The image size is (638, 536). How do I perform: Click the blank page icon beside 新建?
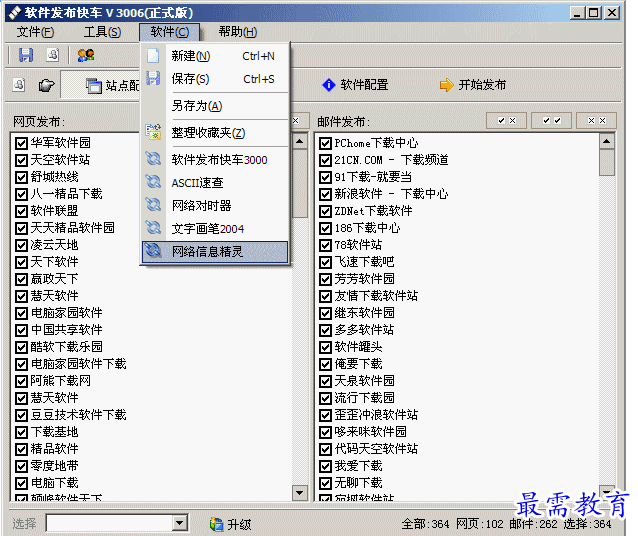pyautogui.click(x=153, y=56)
